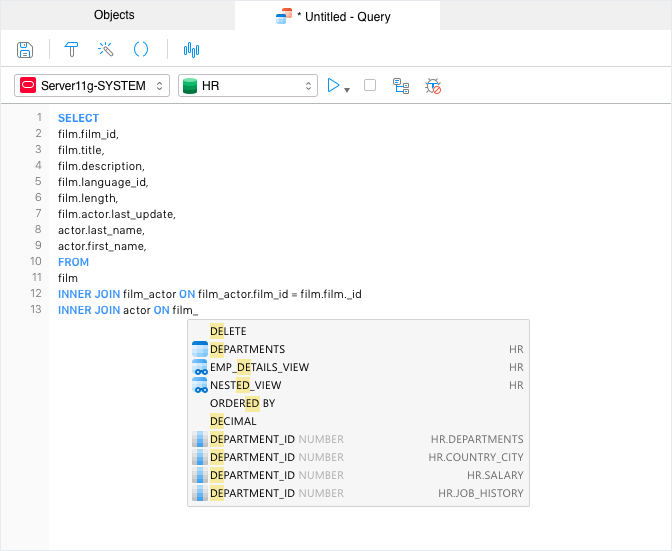The width and height of the screenshot is (672, 551).
Task: Choose DELETE from autocomplete list
Action: [x=358, y=331]
